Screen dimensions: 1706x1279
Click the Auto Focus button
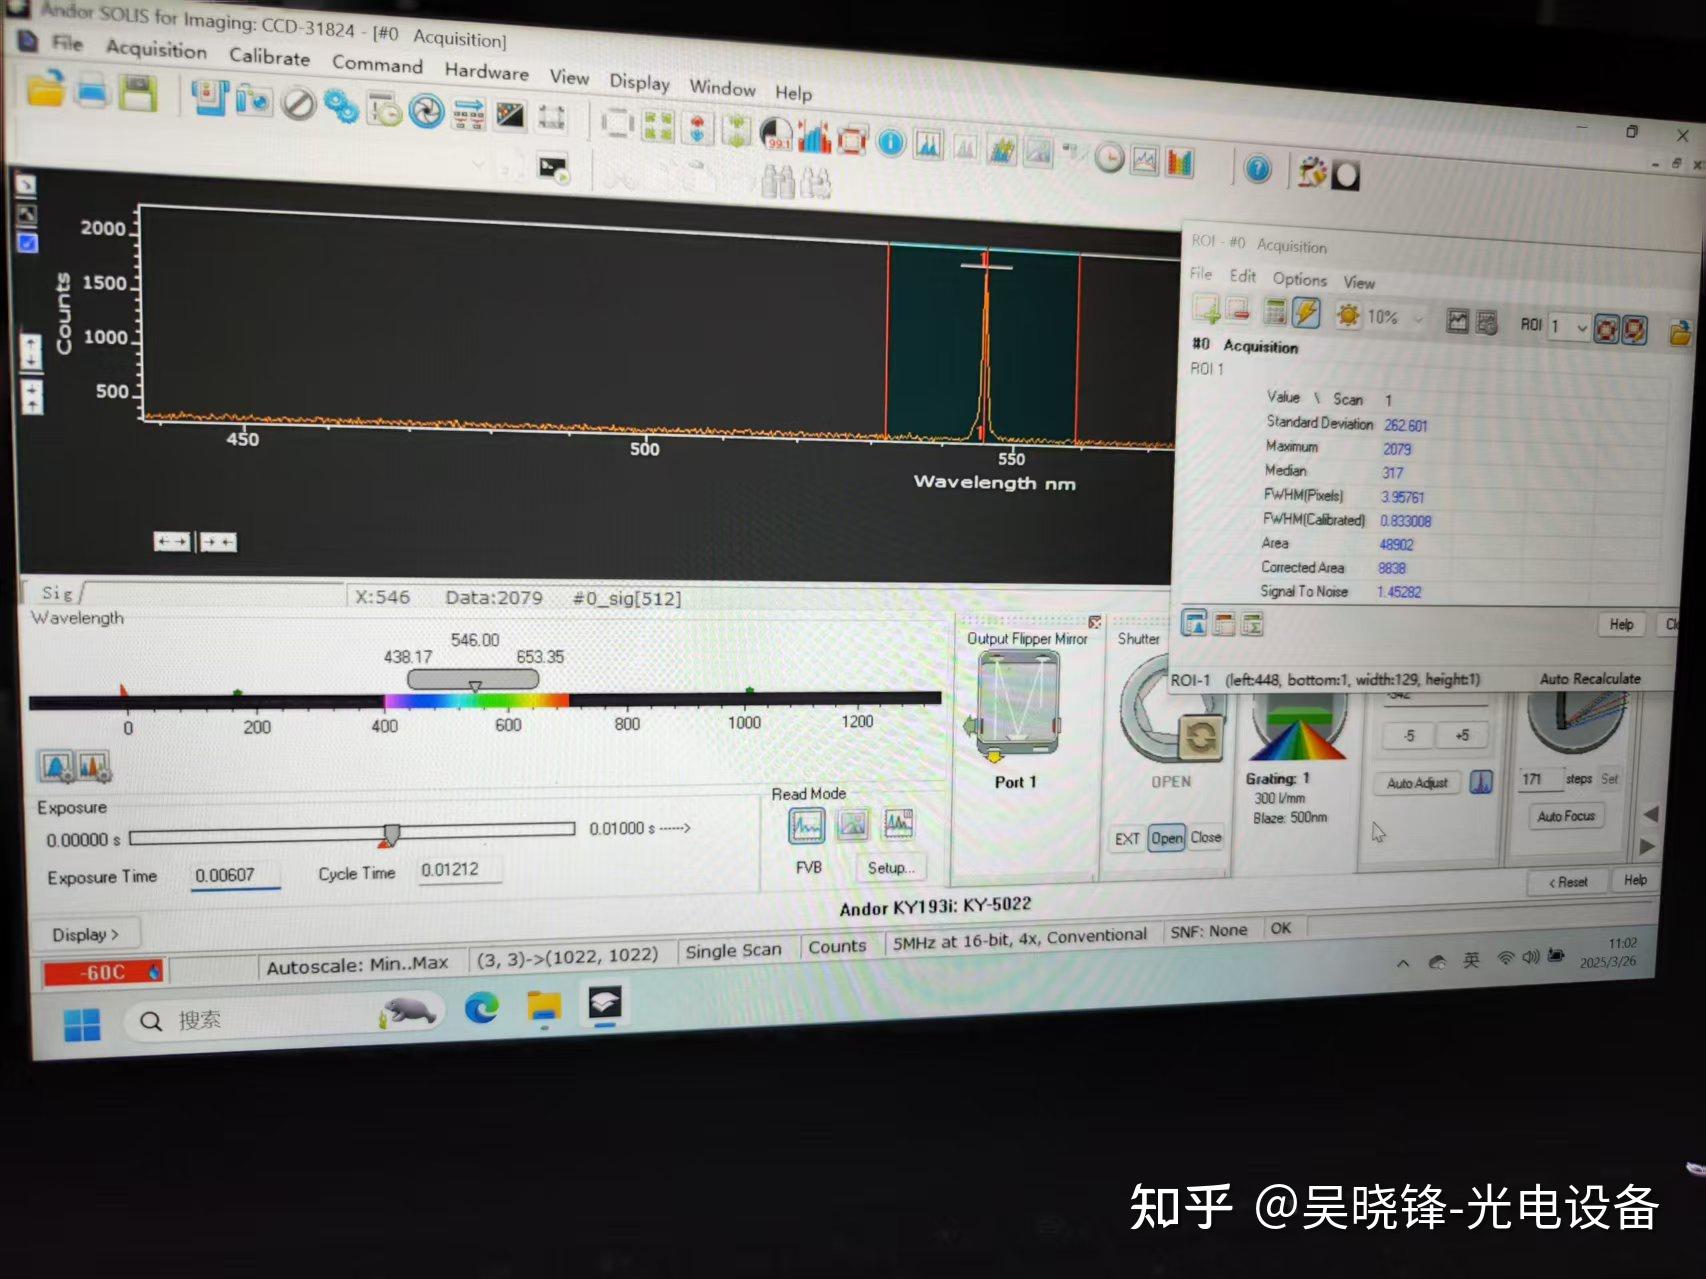[x=1565, y=816]
